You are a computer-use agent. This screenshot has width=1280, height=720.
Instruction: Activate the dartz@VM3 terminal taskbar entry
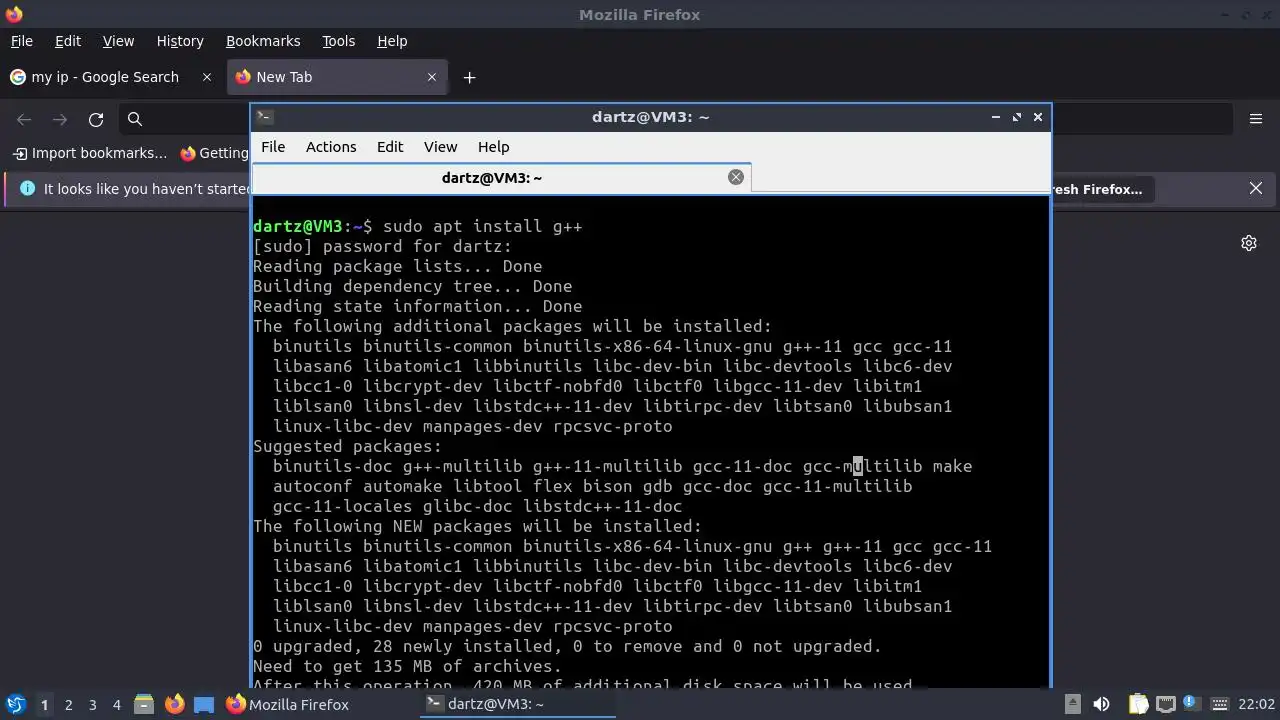[x=517, y=704]
